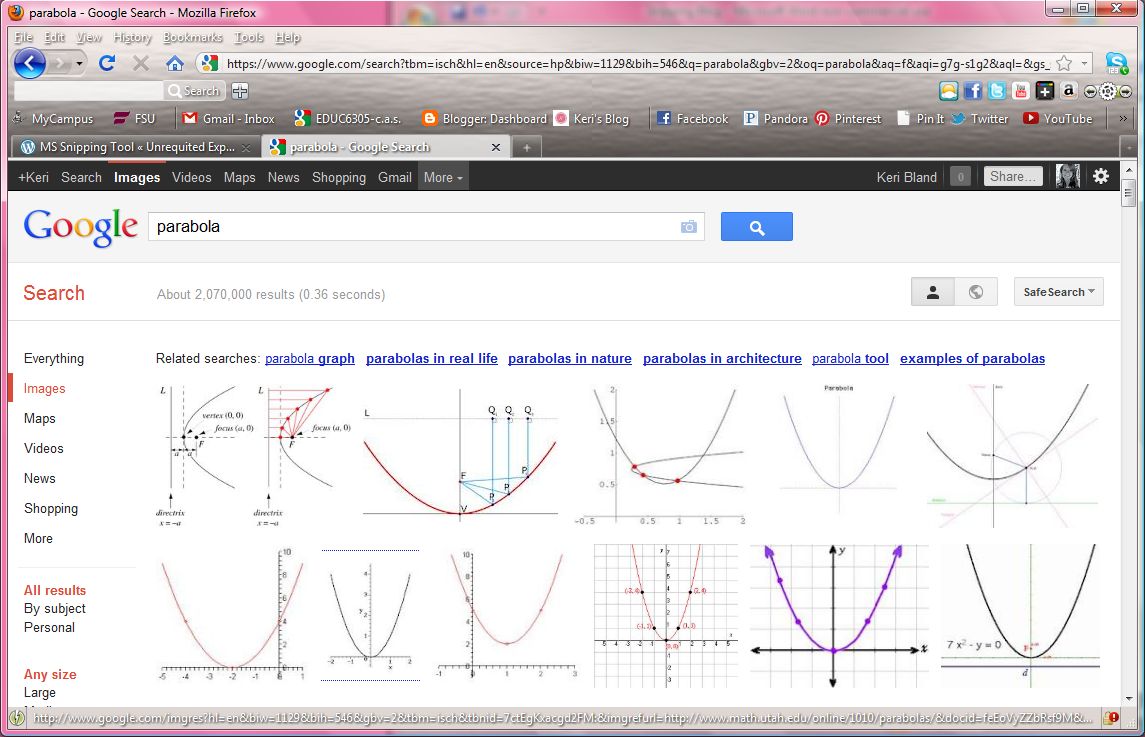
Task: Click the YouTube toolbar icon
Action: click(x=1021, y=91)
